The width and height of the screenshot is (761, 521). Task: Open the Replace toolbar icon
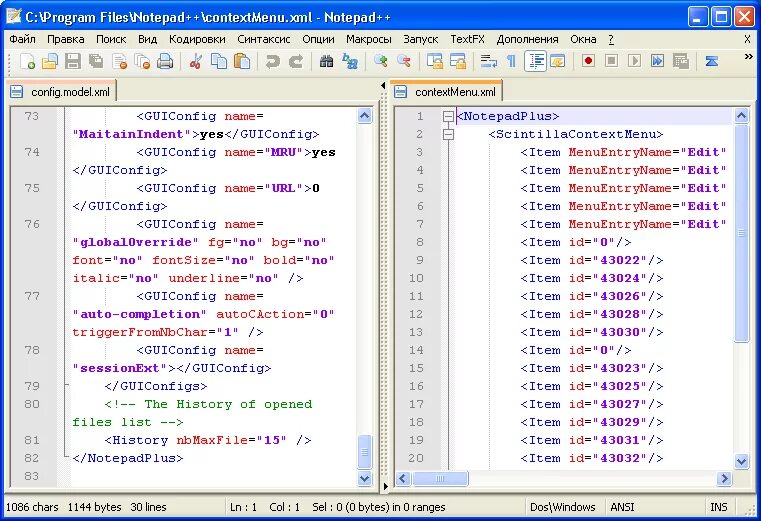(x=349, y=61)
